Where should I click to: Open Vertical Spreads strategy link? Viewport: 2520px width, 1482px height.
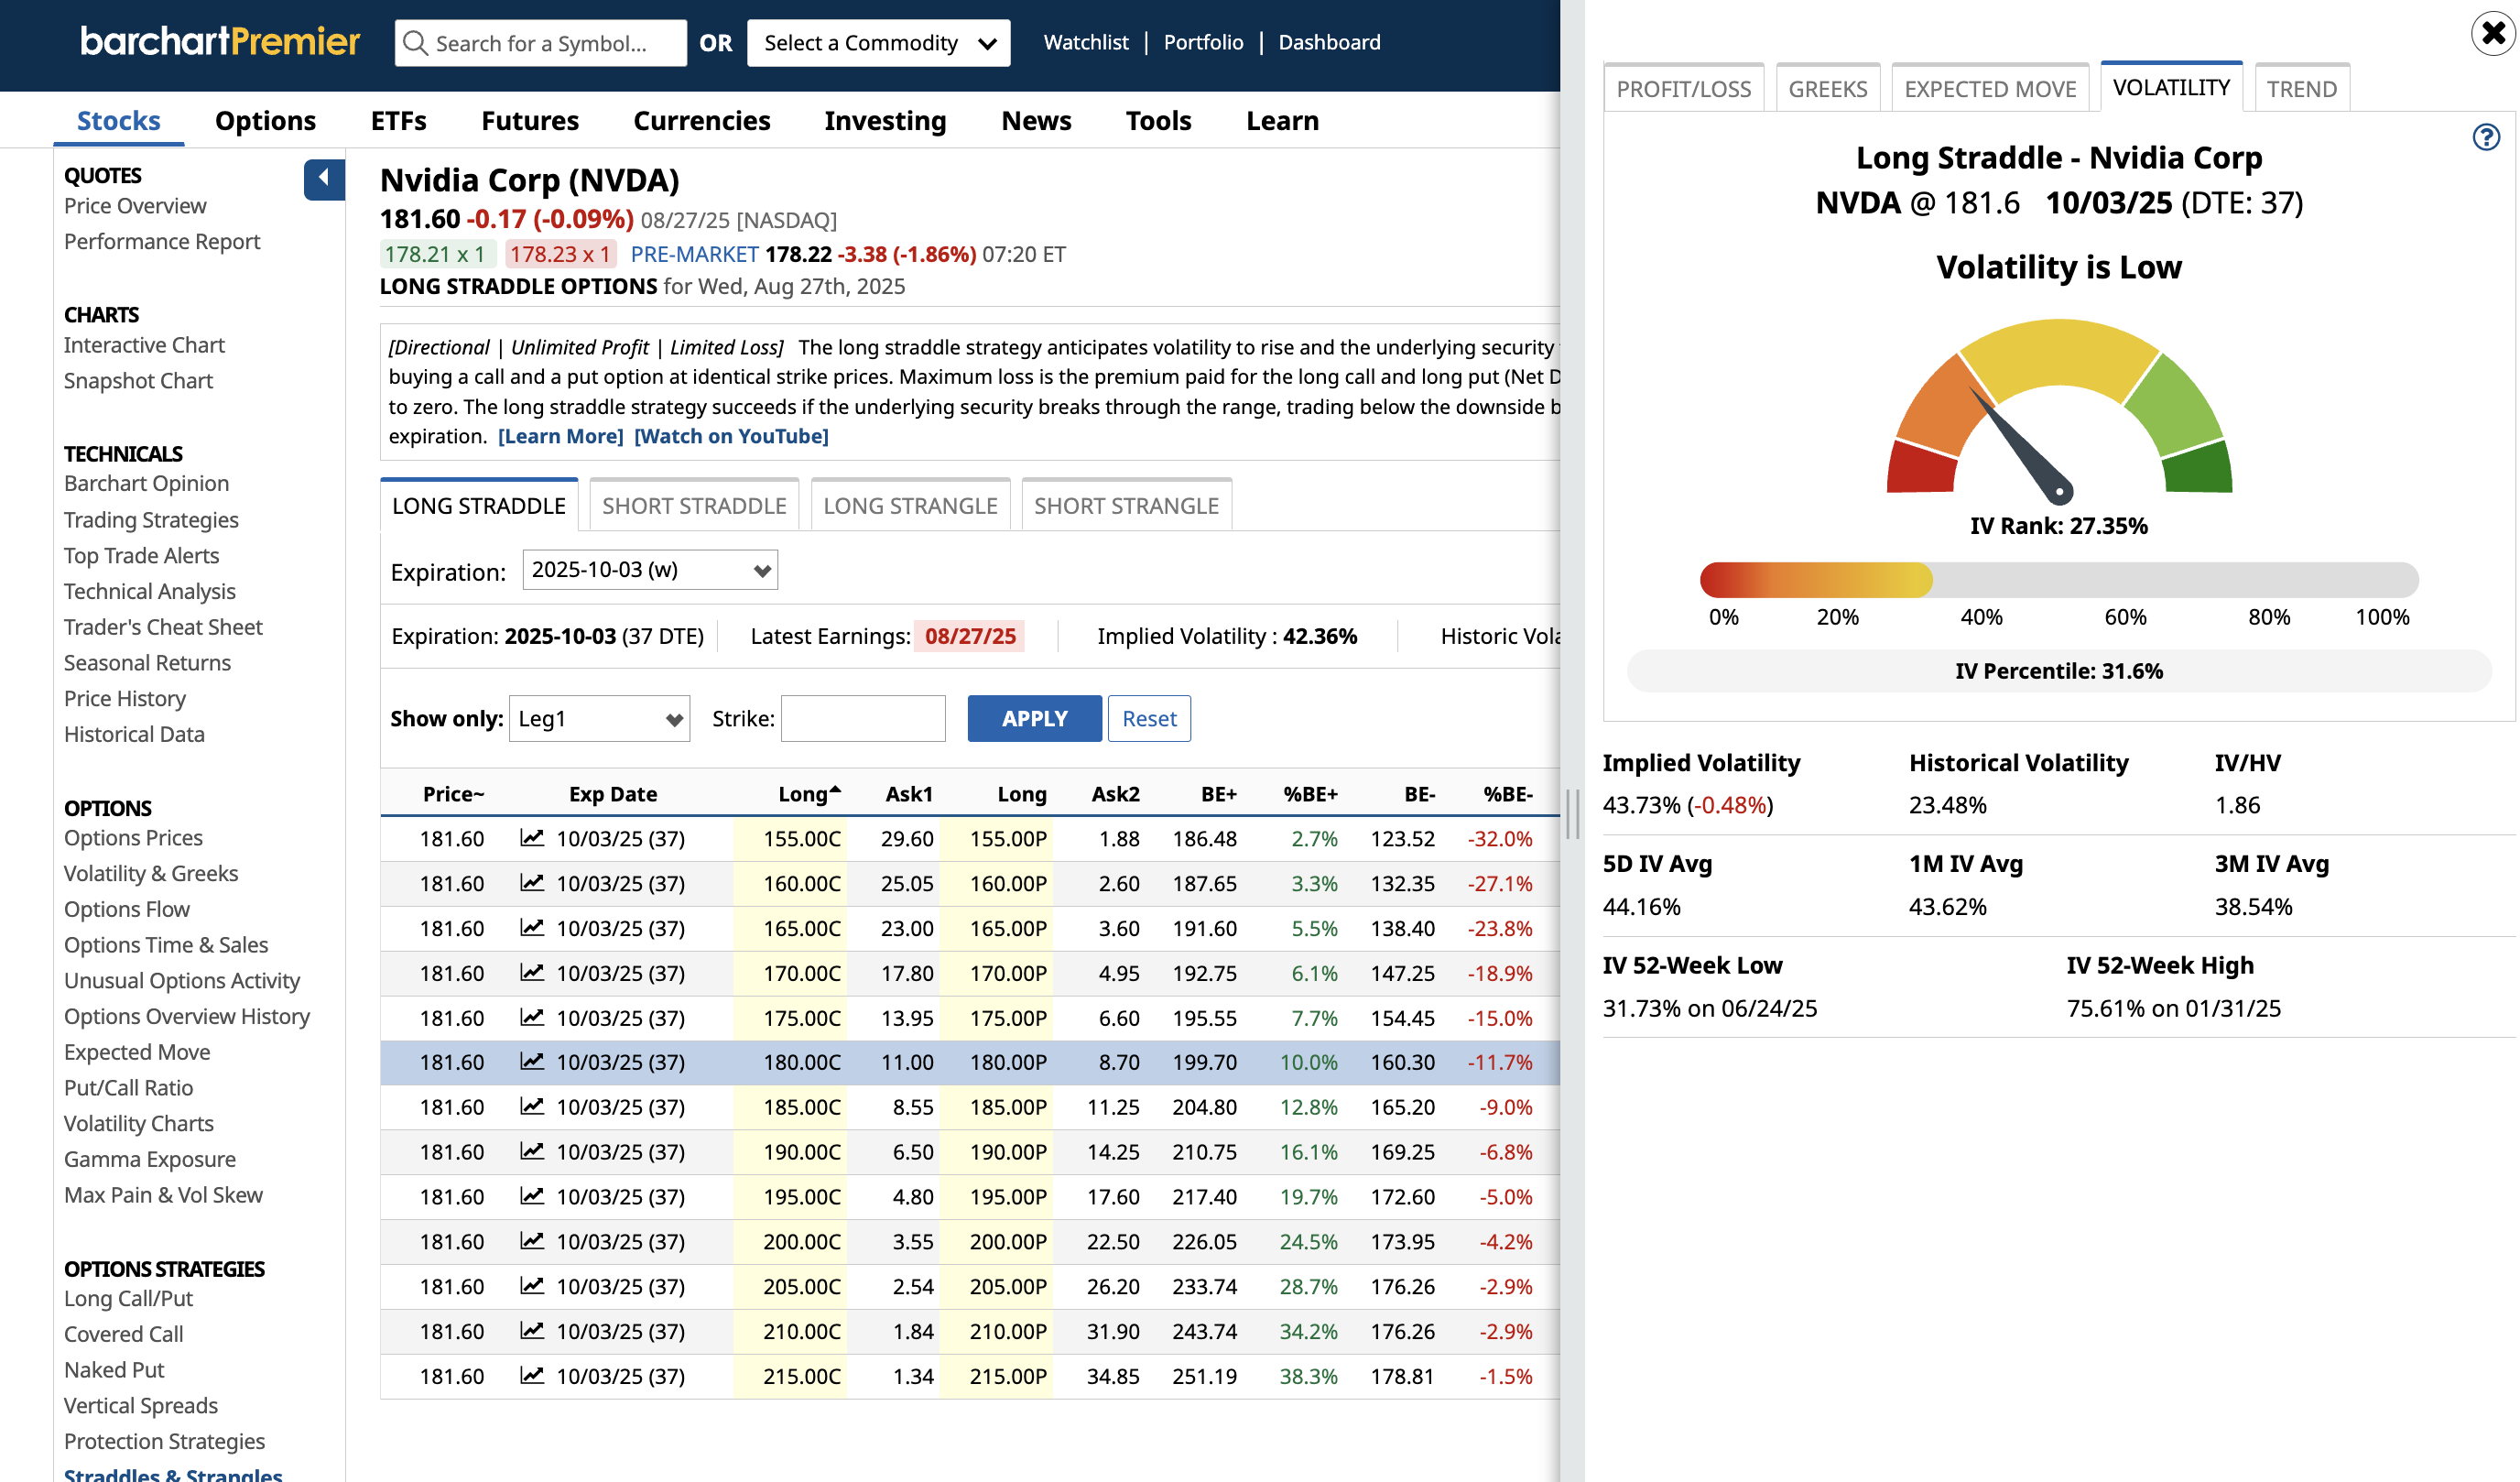coord(141,1405)
